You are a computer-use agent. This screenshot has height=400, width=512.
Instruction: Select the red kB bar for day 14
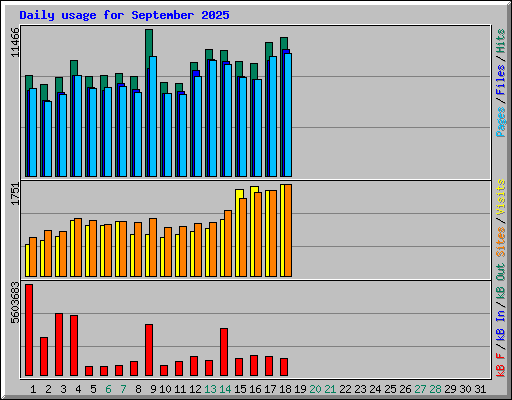click(224, 352)
